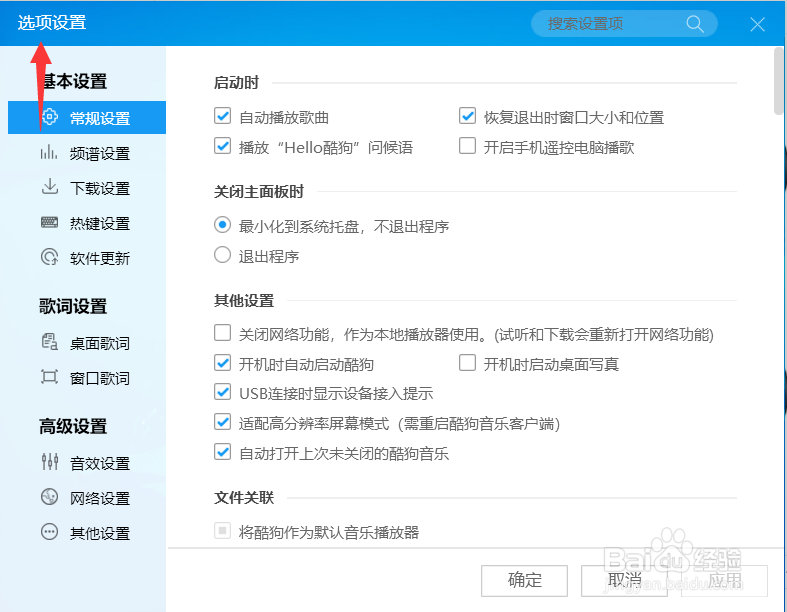Screen dimensions: 787x612
Task: Click the gear icon for 常规设置
Action: click(49, 117)
